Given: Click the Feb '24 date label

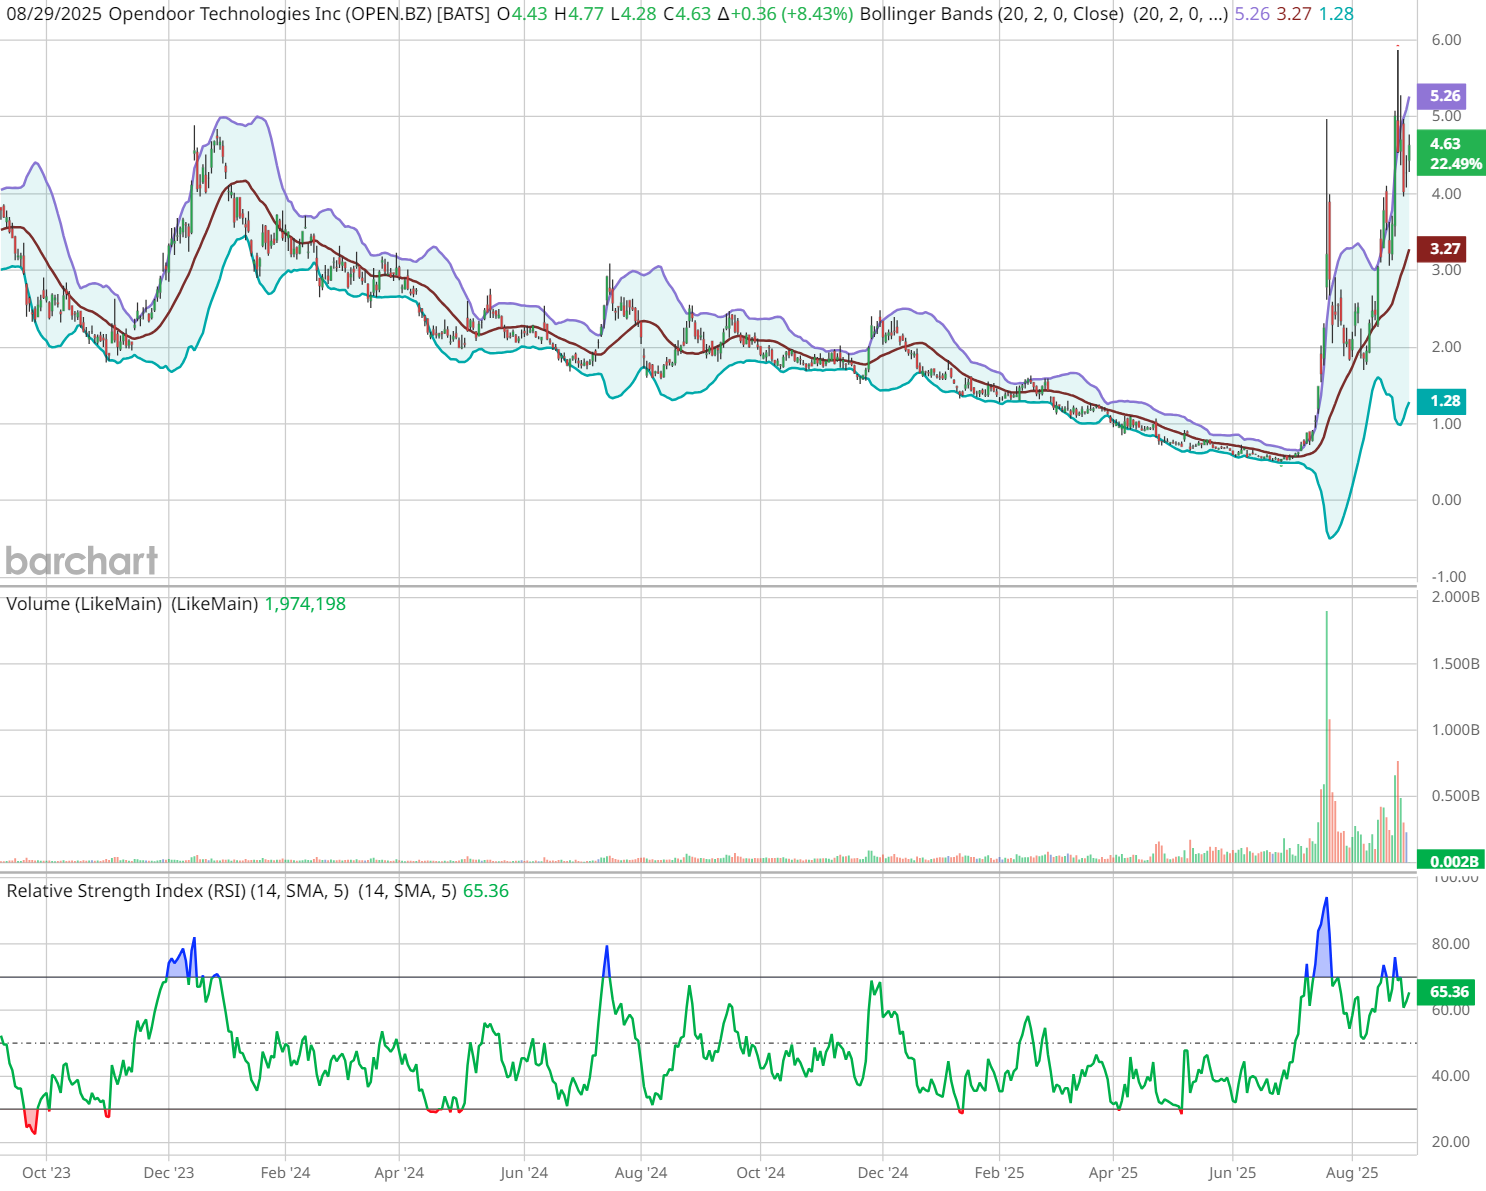Looking at the screenshot, I should tap(285, 1173).
